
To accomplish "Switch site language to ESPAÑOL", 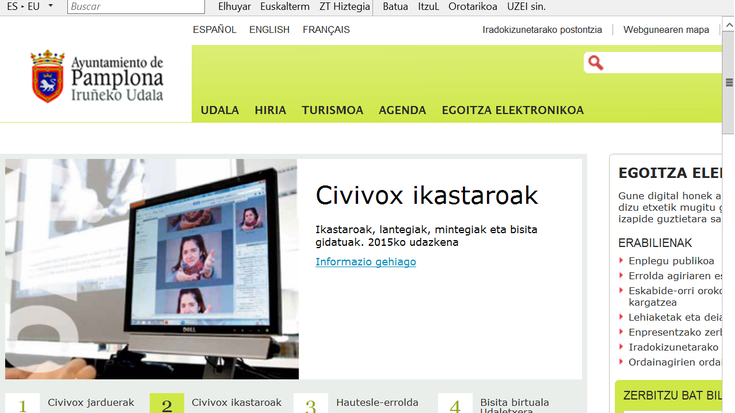I will coord(214,30).
